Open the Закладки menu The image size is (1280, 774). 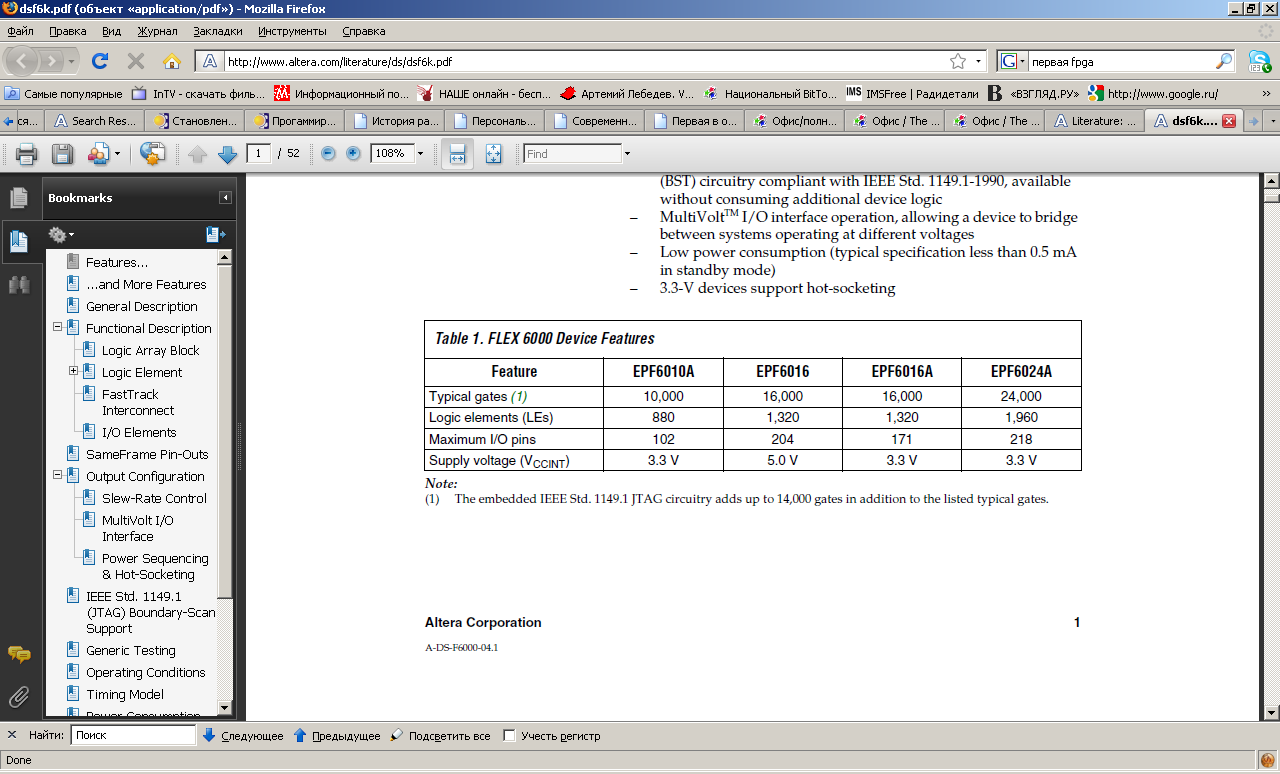[x=217, y=31]
